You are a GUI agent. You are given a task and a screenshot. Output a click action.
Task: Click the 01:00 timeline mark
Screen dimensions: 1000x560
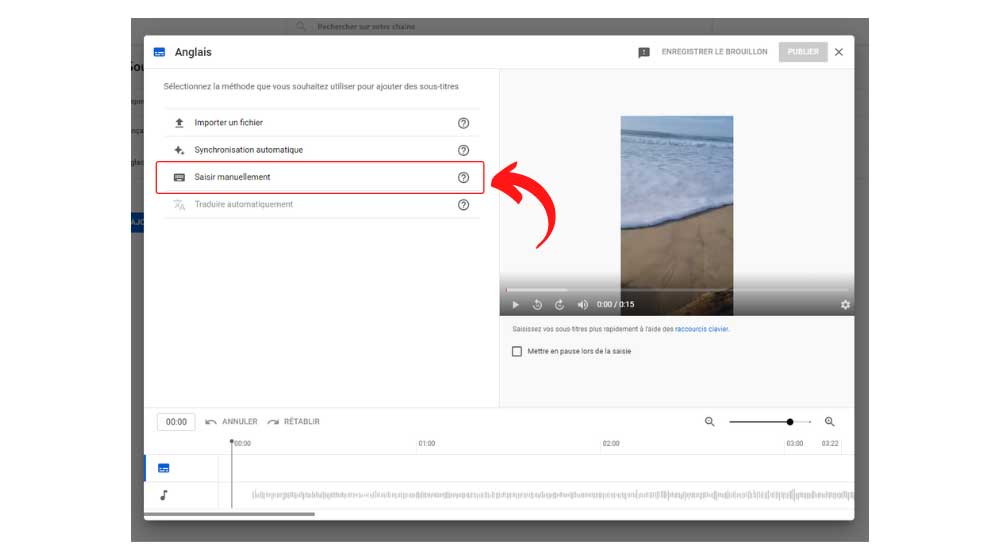[427, 443]
